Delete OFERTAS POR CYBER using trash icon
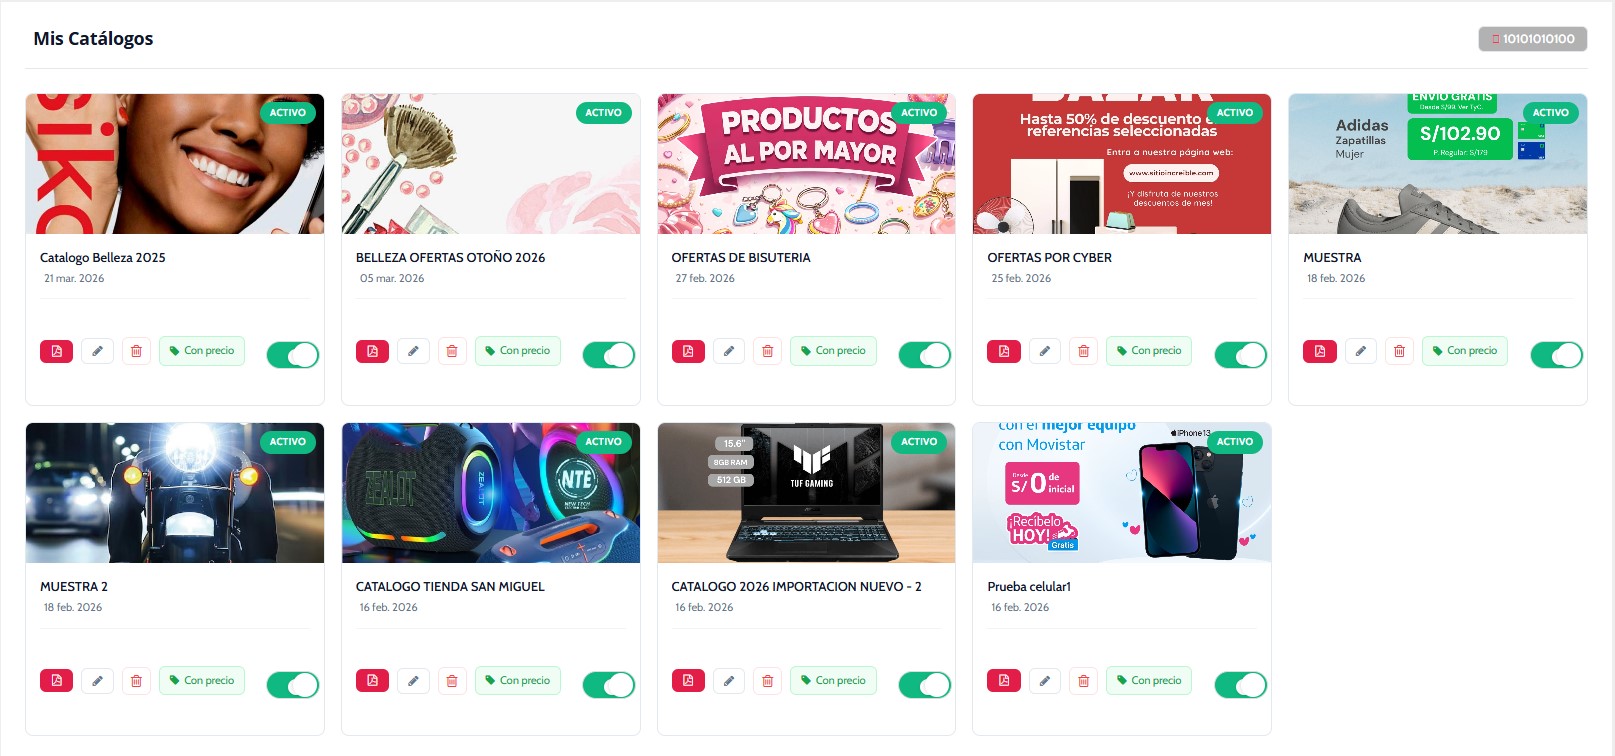Screen dimensions: 1615x756 1084,351
